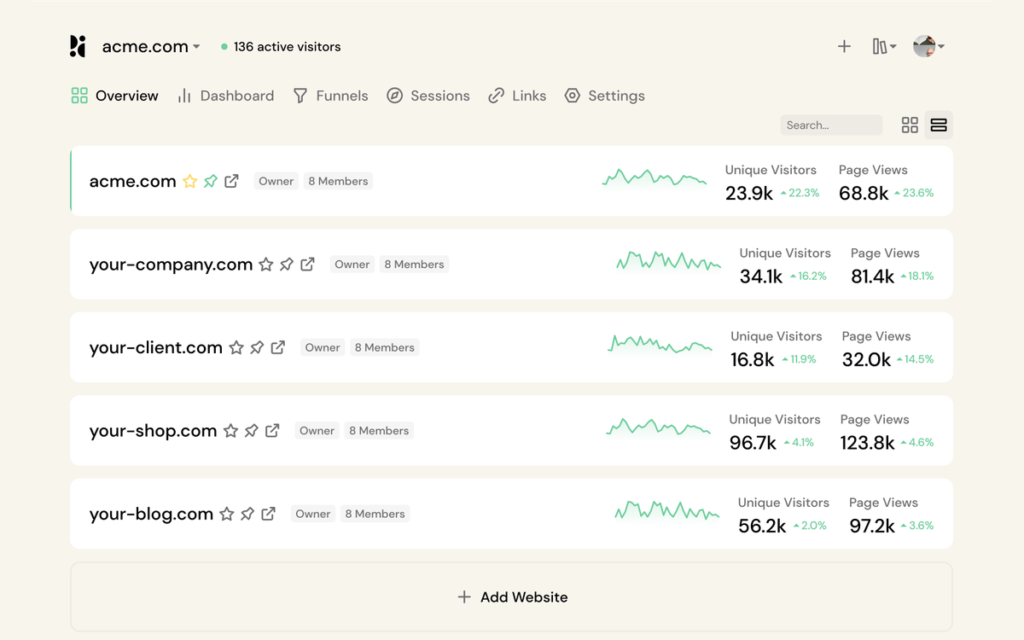
Task: Unfavorite acme.com with the star icon
Action: click(x=190, y=181)
